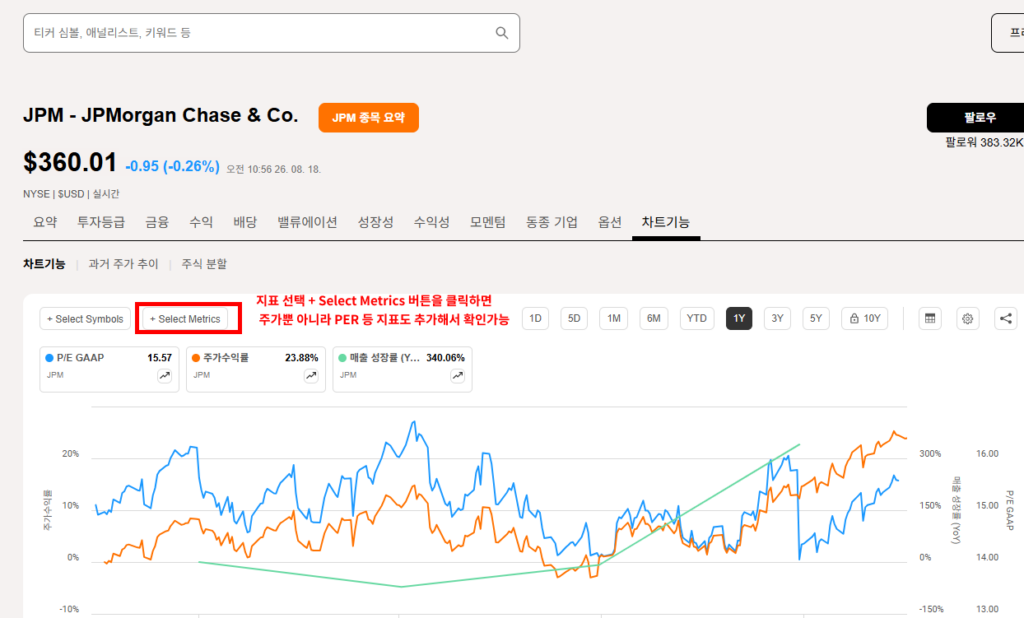This screenshot has height=618, width=1024.
Task: Click the share chart icon
Action: [1006, 318]
